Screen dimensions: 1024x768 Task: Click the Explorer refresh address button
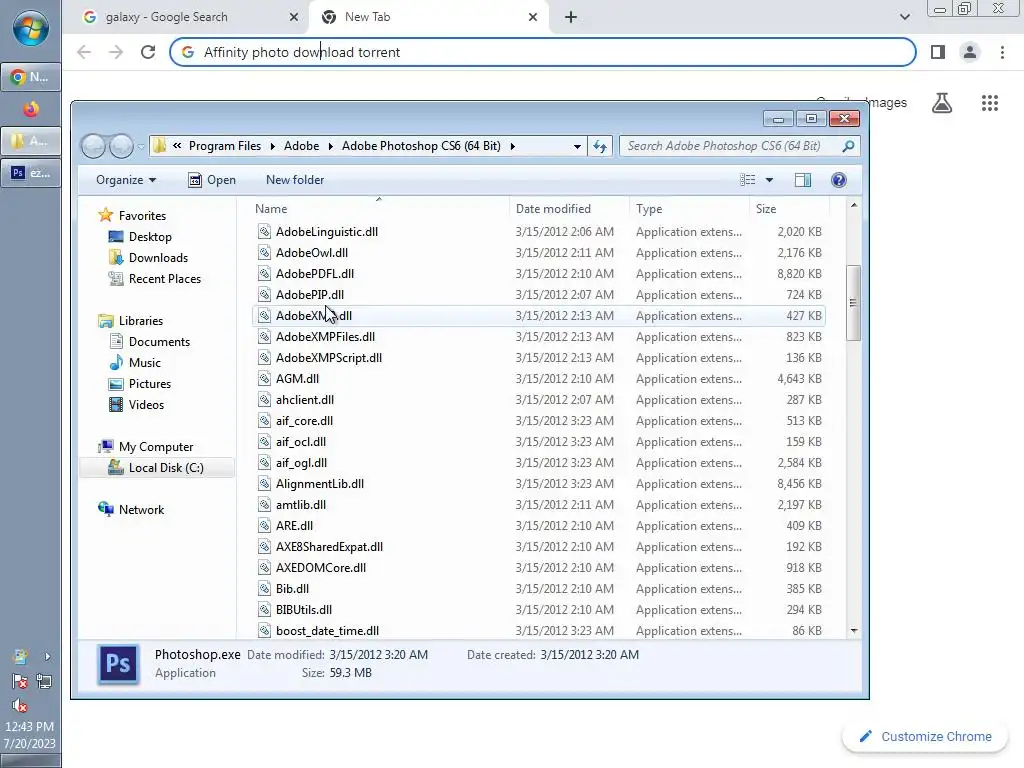click(600, 146)
